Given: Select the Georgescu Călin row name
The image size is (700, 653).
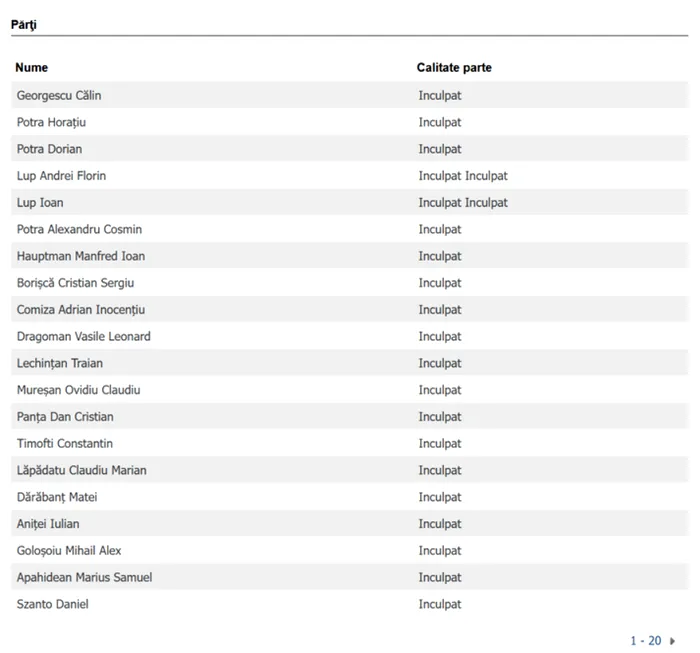Looking at the screenshot, I should tap(59, 96).
